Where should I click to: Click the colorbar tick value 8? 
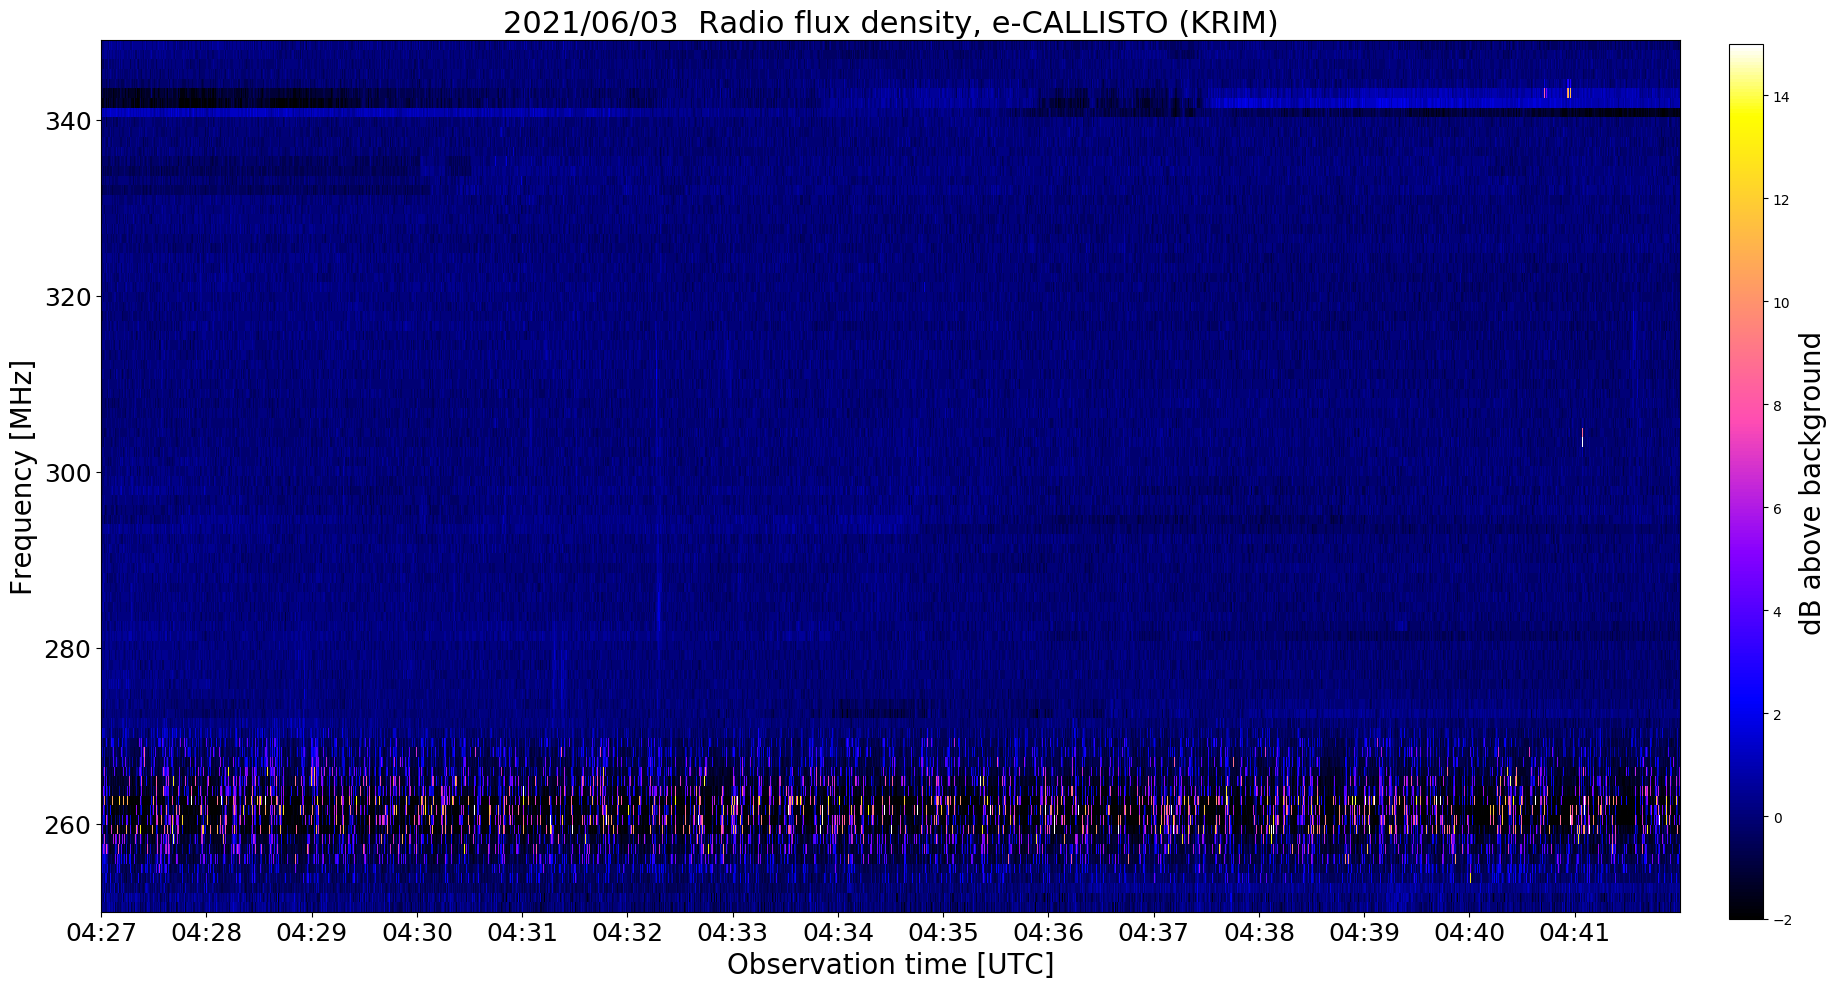[x=1777, y=406]
